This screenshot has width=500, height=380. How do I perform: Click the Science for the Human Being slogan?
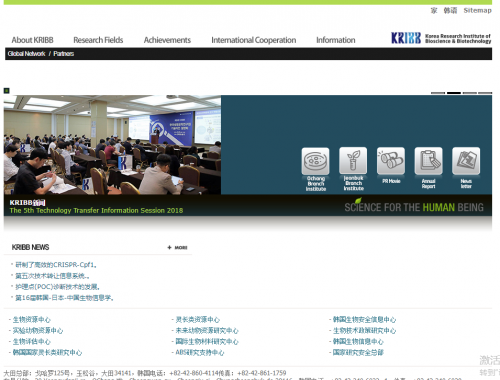[414, 207]
